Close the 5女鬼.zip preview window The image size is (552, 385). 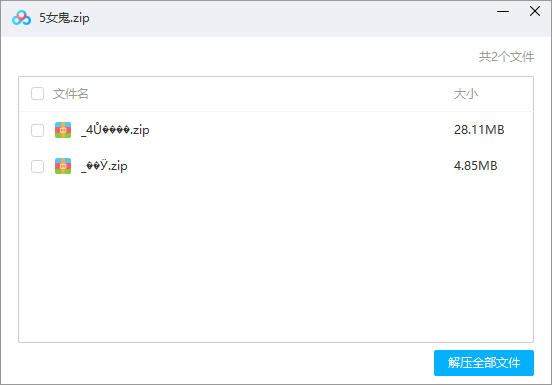pyautogui.click(x=535, y=11)
